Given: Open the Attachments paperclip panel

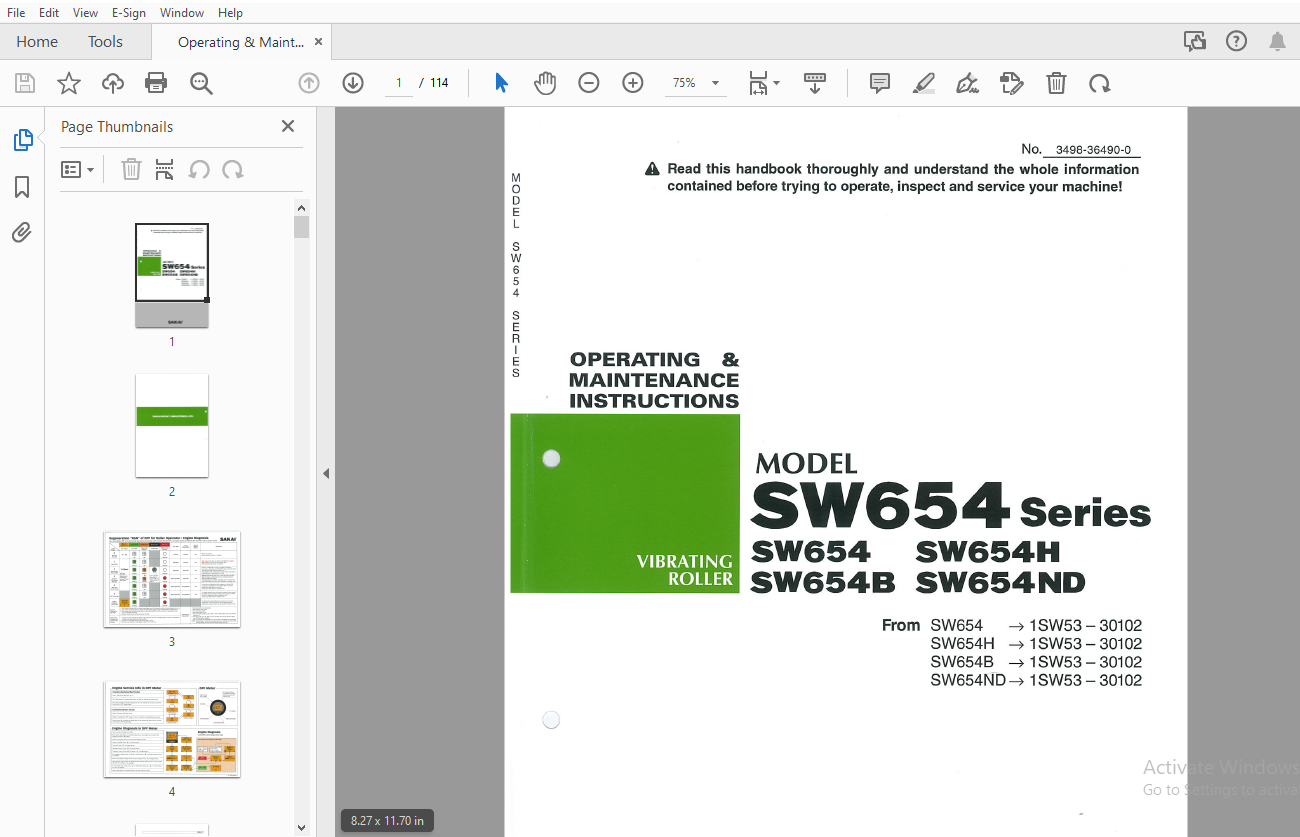Looking at the screenshot, I should click(x=22, y=233).
